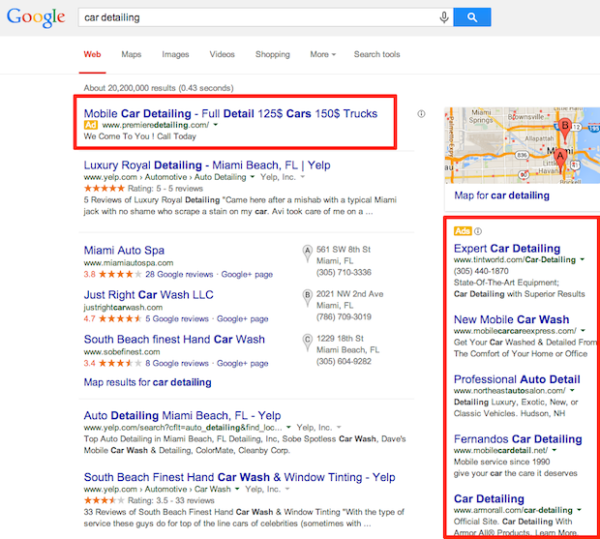Open Map for car detailing link
This screenshot has height=539, width=600.
(x=502, y=195)
